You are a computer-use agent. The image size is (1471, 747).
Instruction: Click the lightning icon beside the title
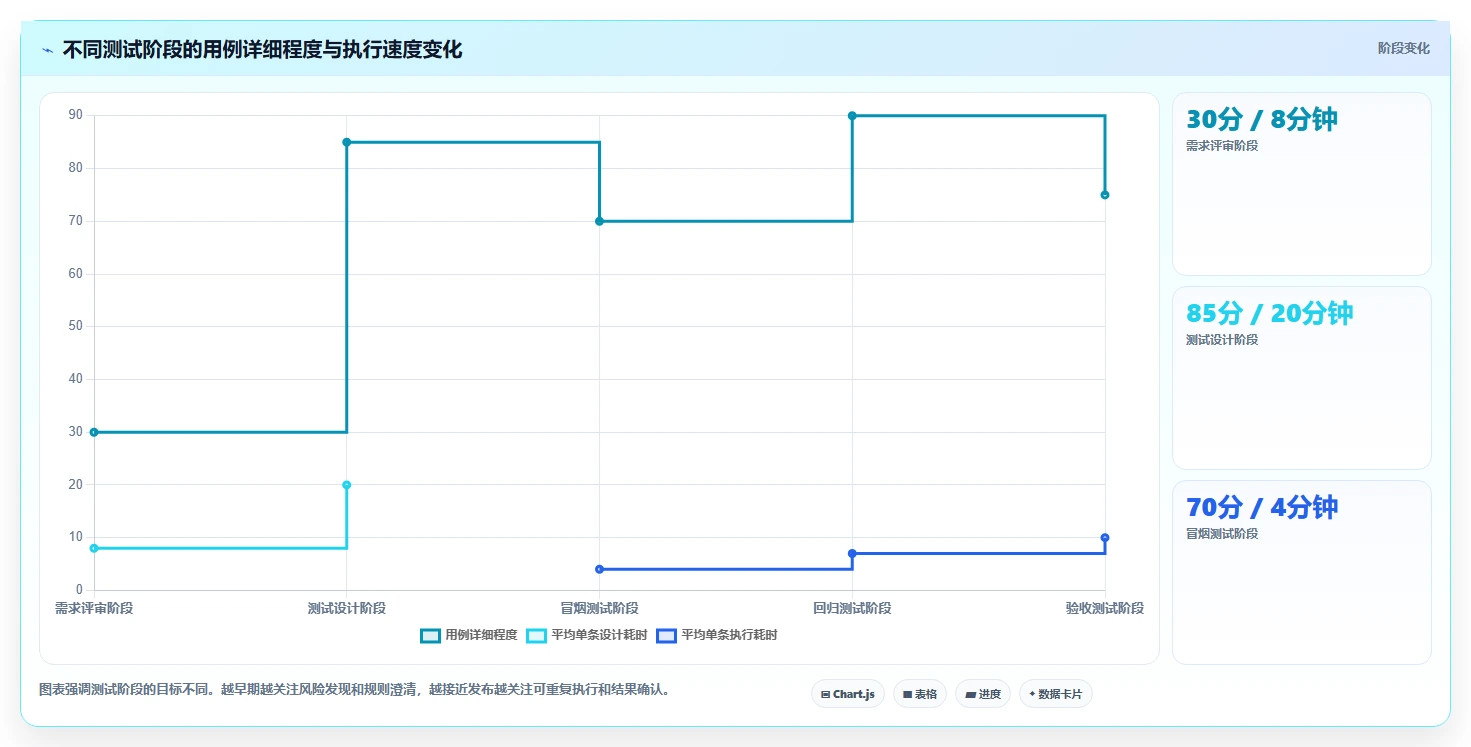(47, 50)
